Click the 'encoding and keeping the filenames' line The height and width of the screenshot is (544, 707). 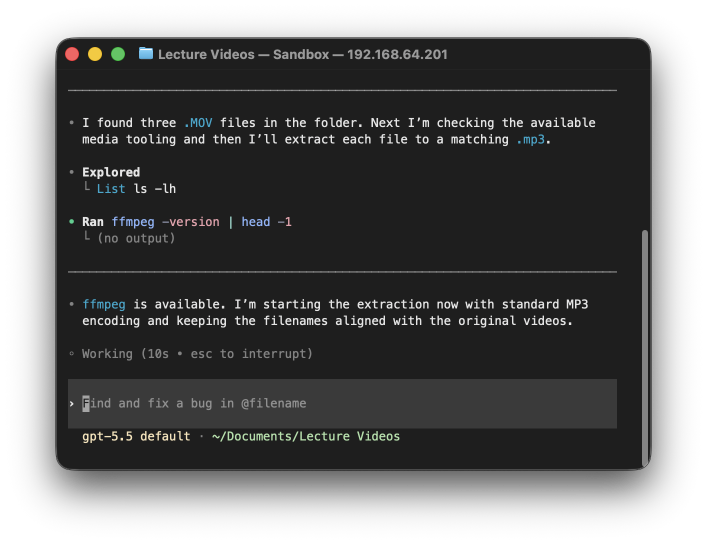coord(327,321)
